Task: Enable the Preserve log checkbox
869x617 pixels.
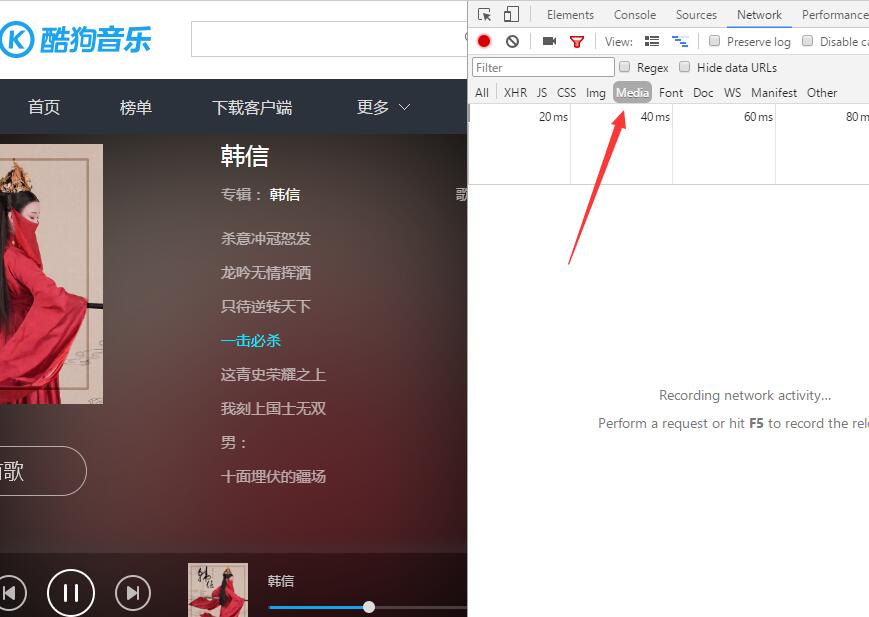Action: pos(714,41)
